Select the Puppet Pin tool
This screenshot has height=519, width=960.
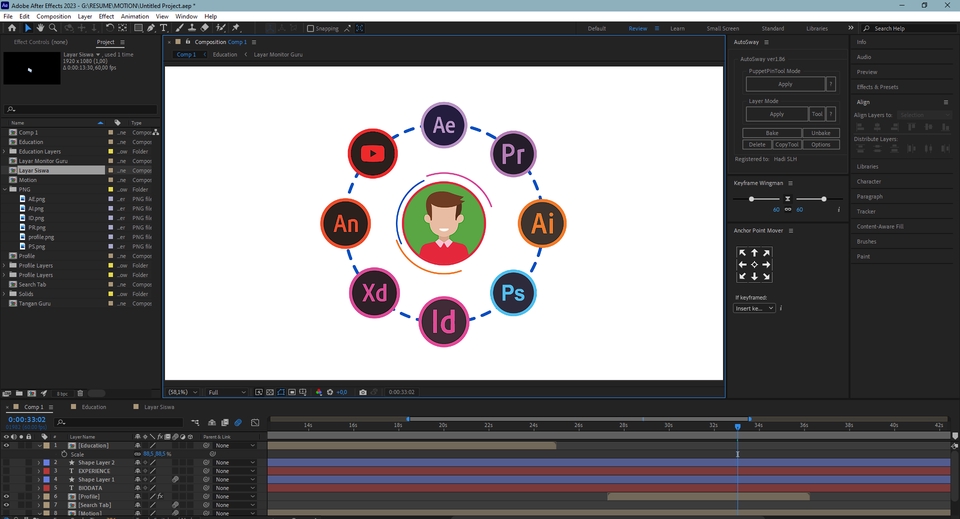[236, 28]
